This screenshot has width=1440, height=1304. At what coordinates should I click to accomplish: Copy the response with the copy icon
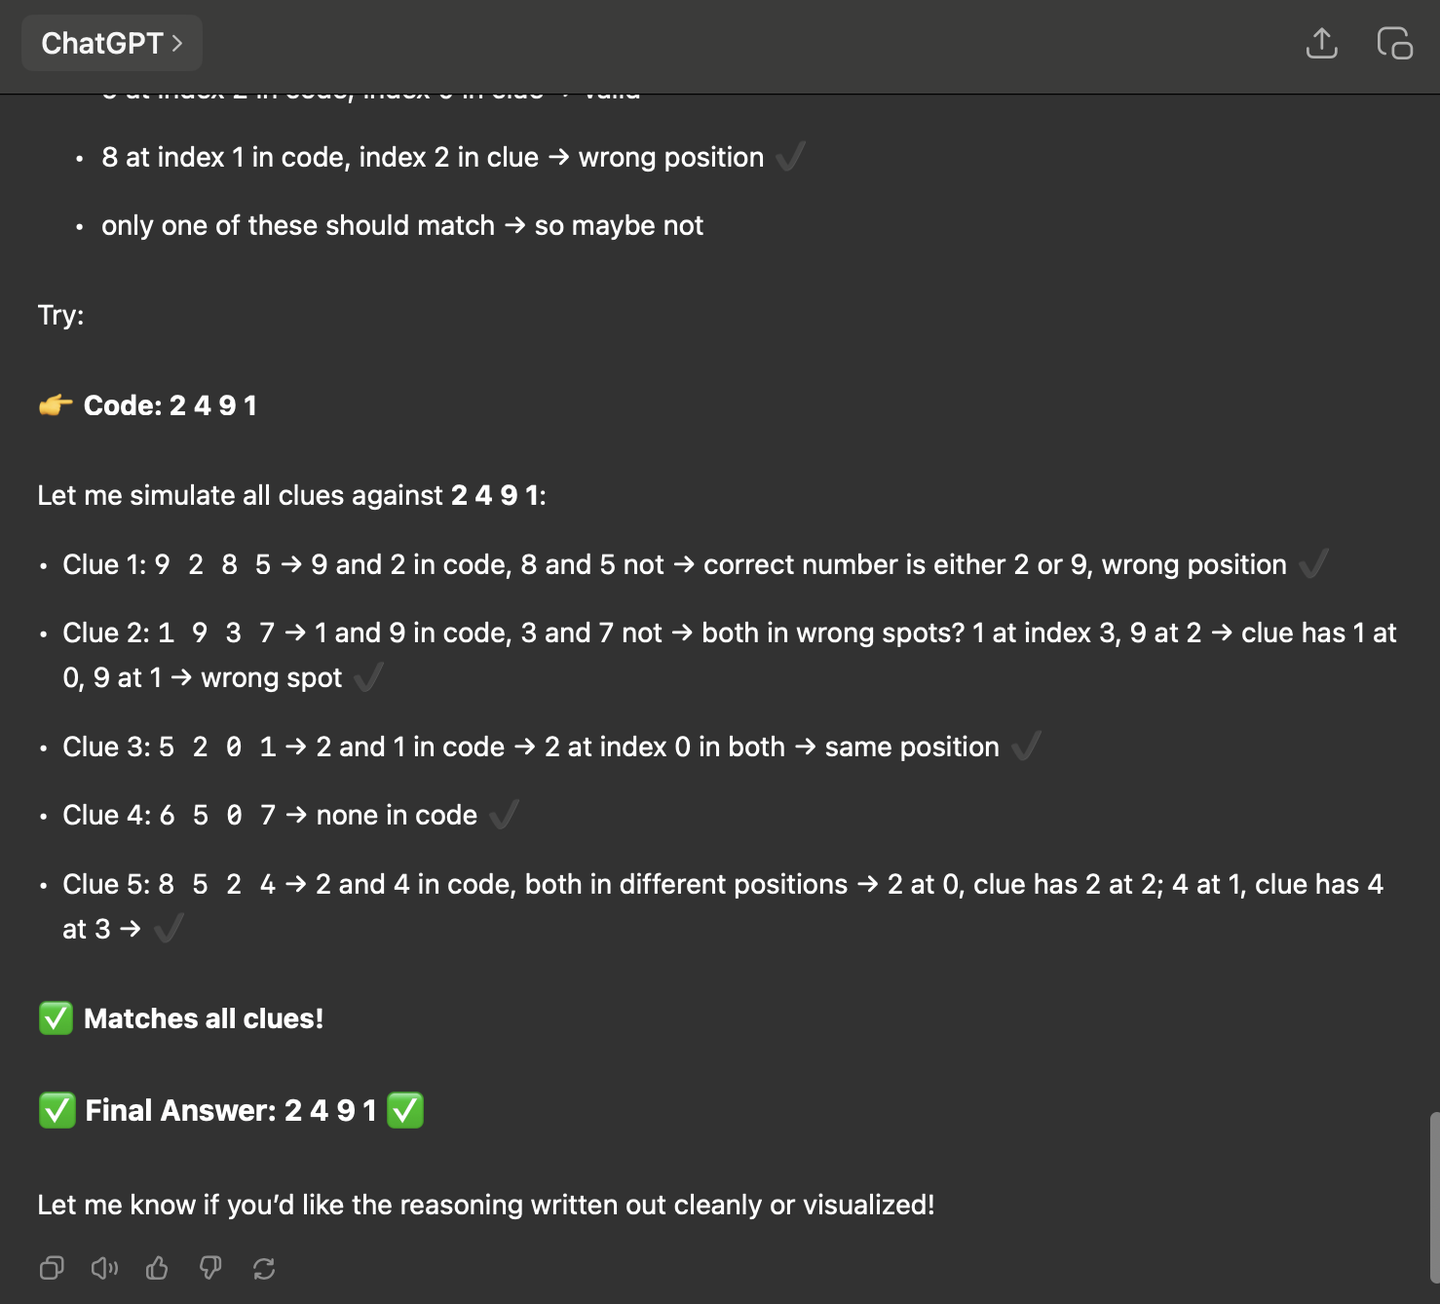[52, 1268]
